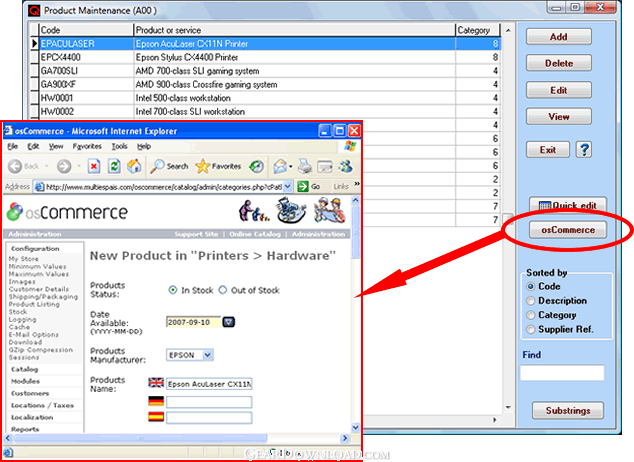Expand the address bar URL dropdown
Image resolution: width=634 pixels, height=462 pixels.
(287, 186)
